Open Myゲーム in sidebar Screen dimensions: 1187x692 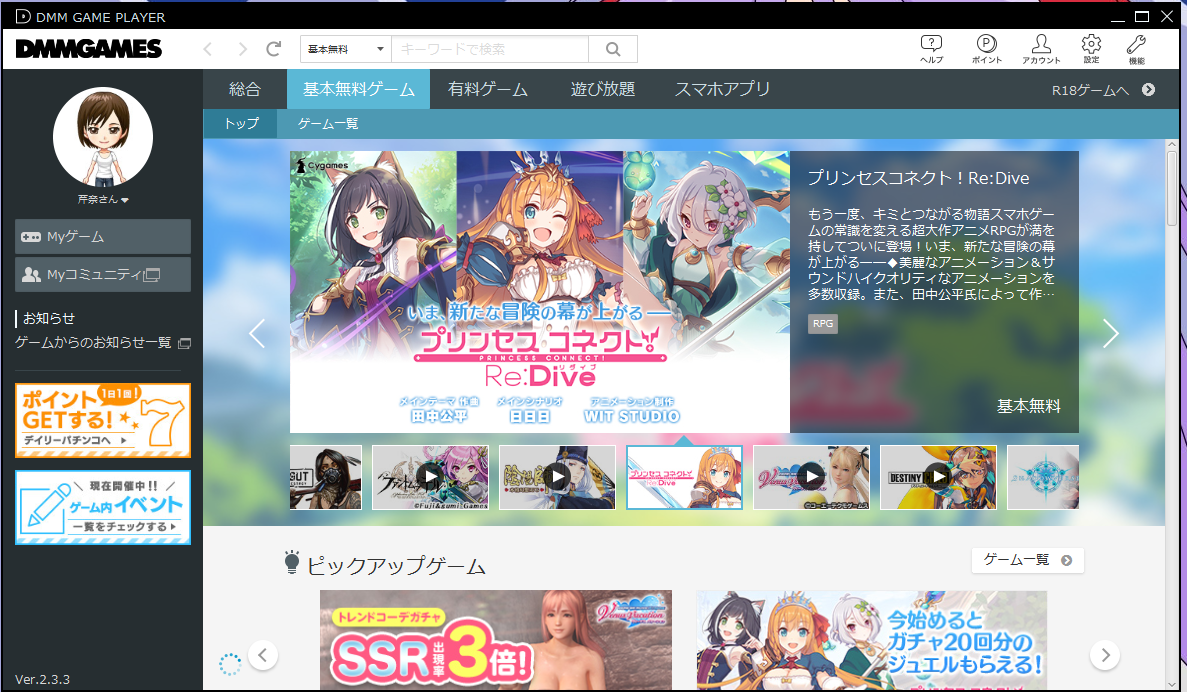click(x=103, y=237)
